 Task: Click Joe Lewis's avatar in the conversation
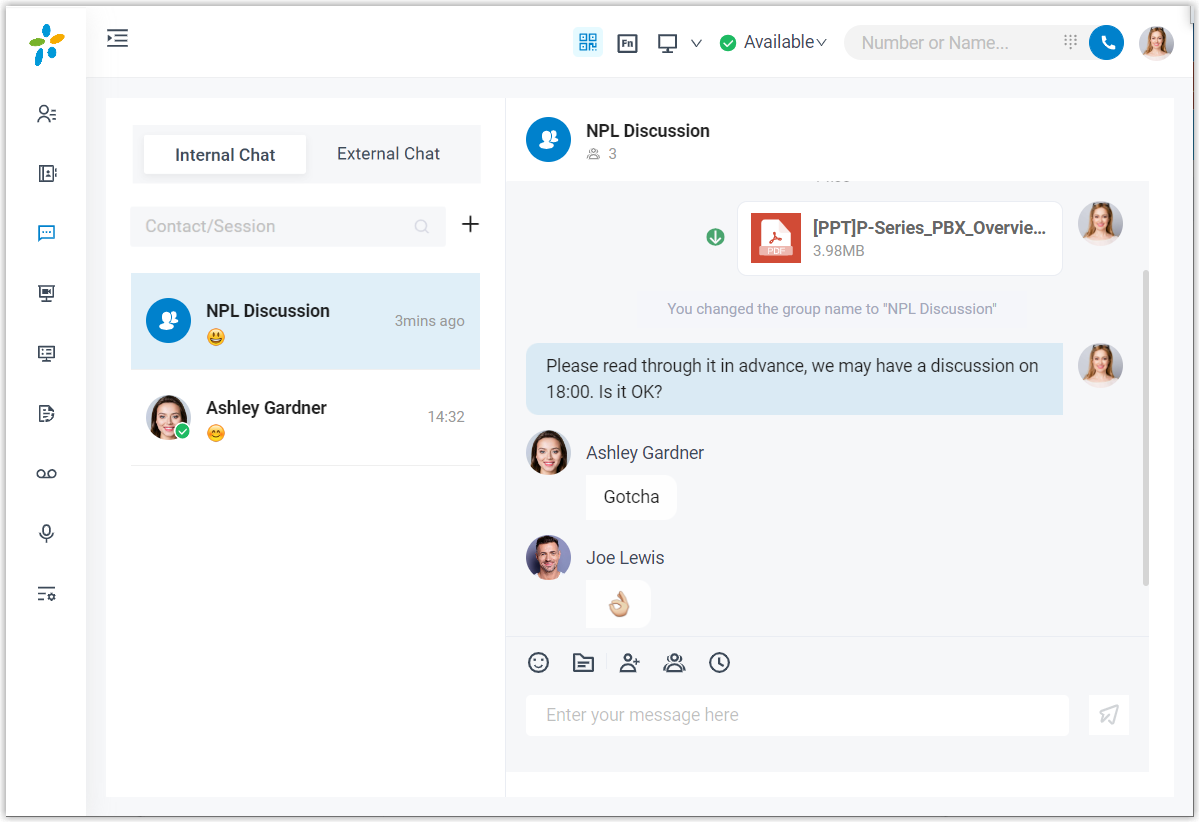point(548,558)
